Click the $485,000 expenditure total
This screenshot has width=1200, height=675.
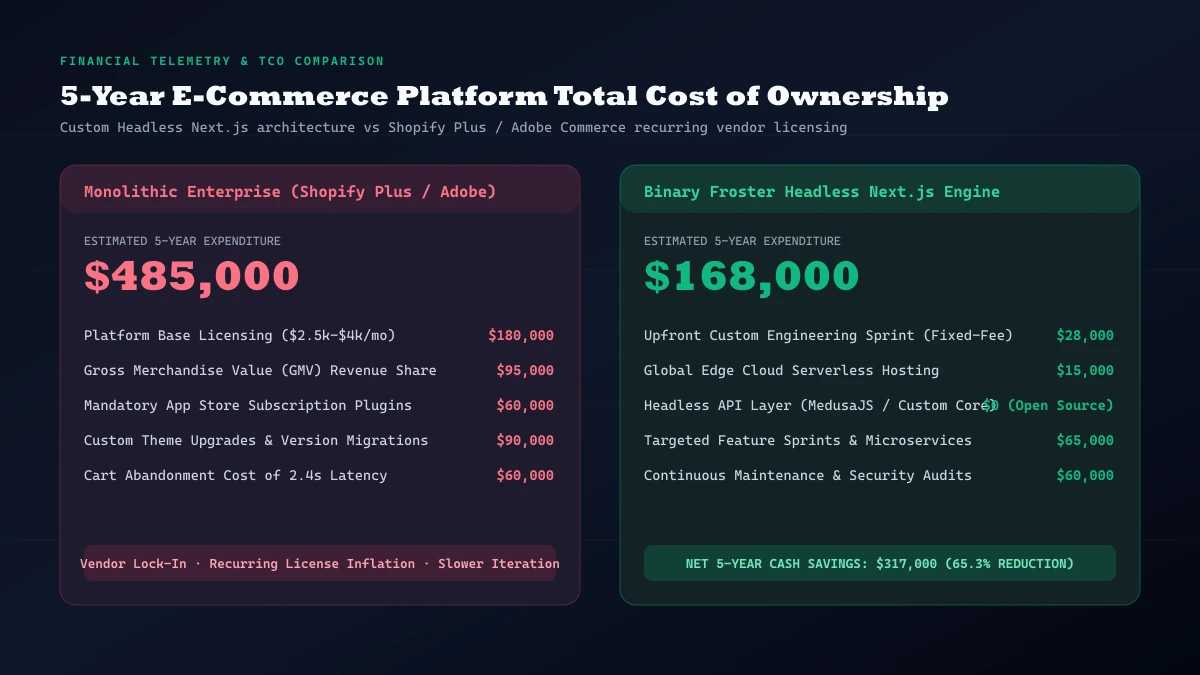coord(192,276)
